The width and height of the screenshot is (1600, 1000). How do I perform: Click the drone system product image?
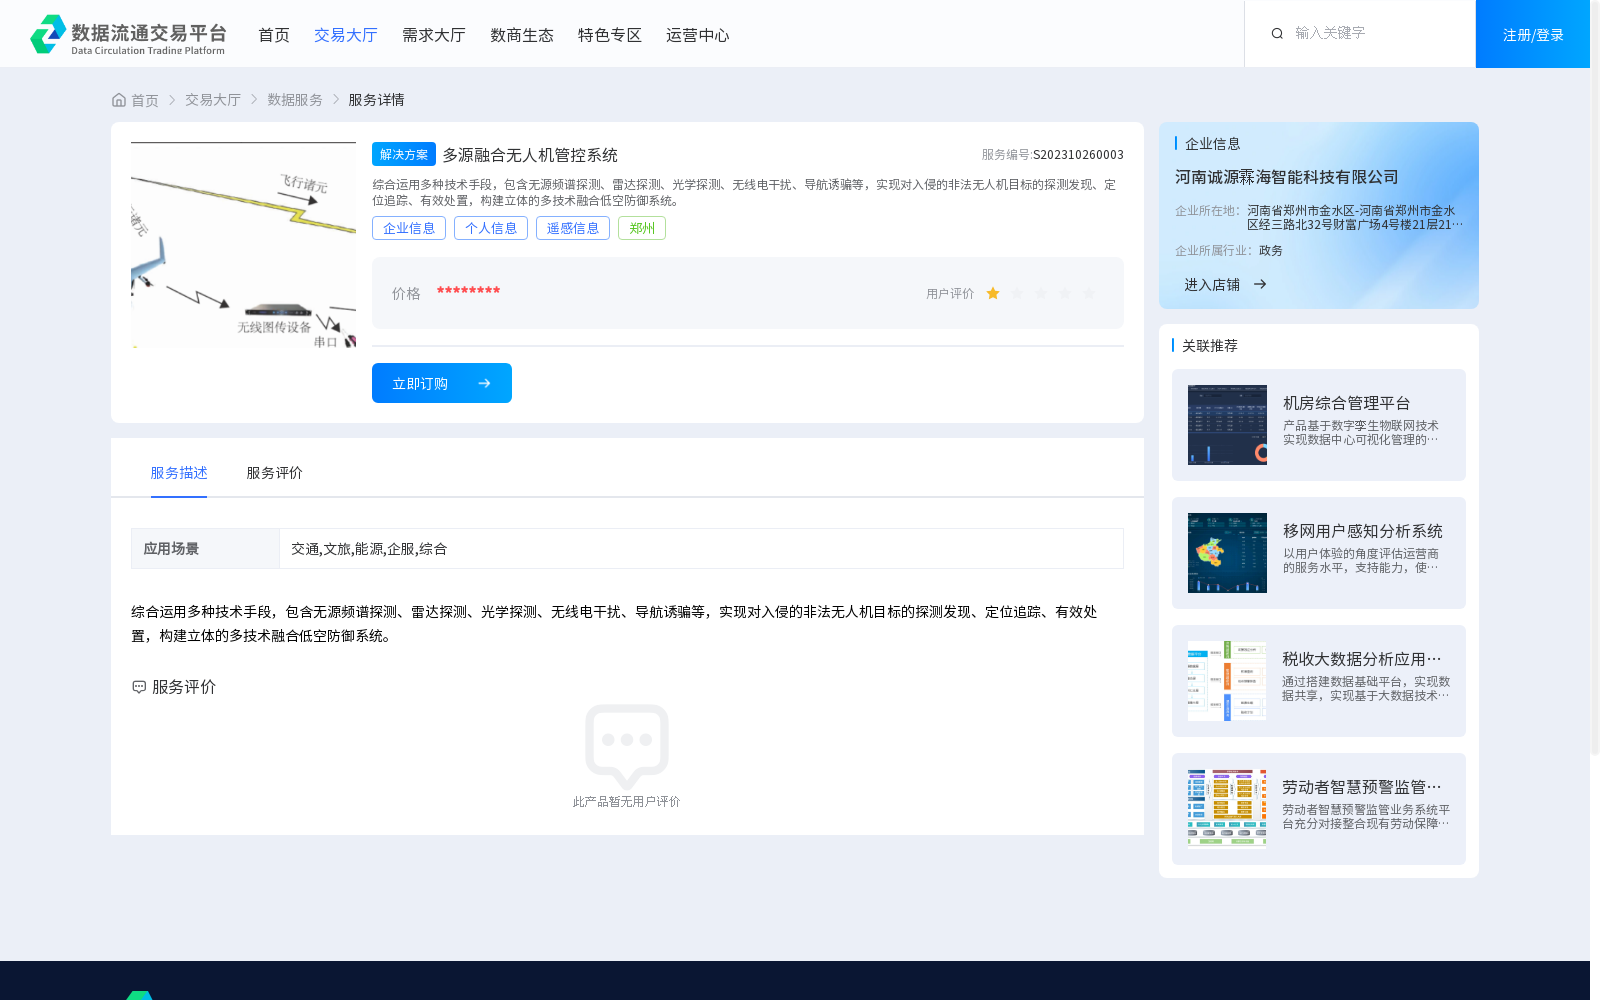pos(243,245)
